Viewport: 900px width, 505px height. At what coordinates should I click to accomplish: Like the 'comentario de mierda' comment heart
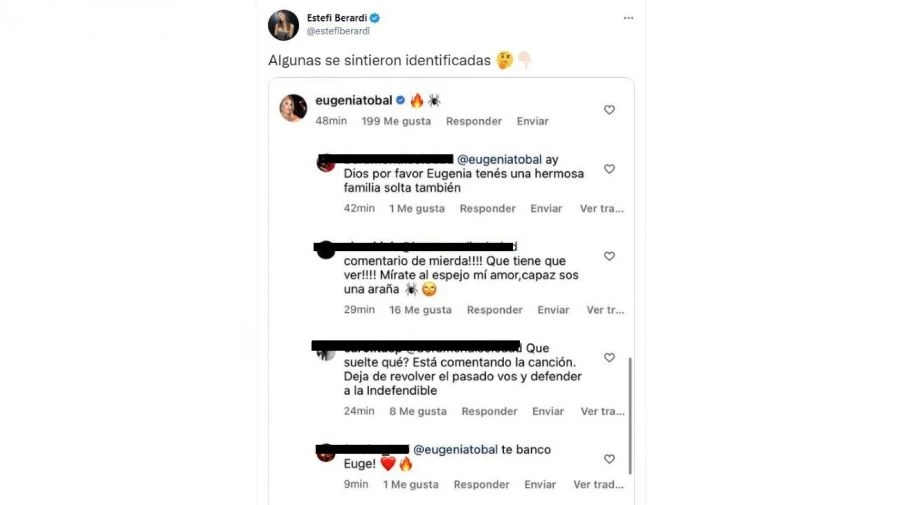point(610,256)
